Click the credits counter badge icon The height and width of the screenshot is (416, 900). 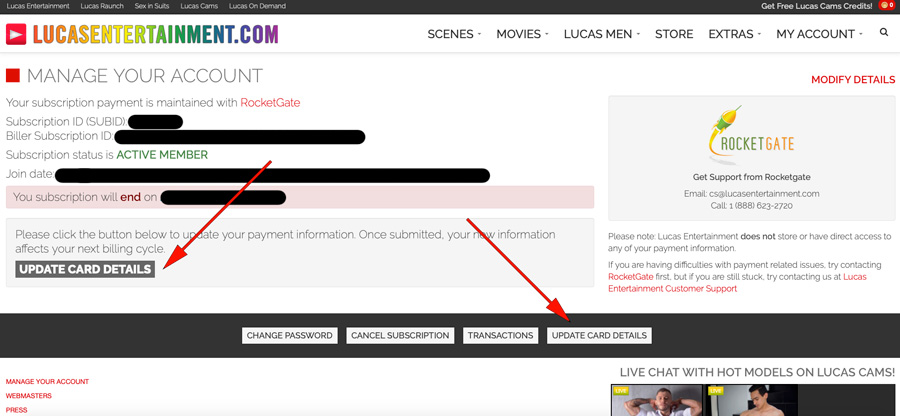tap(886, 6)
